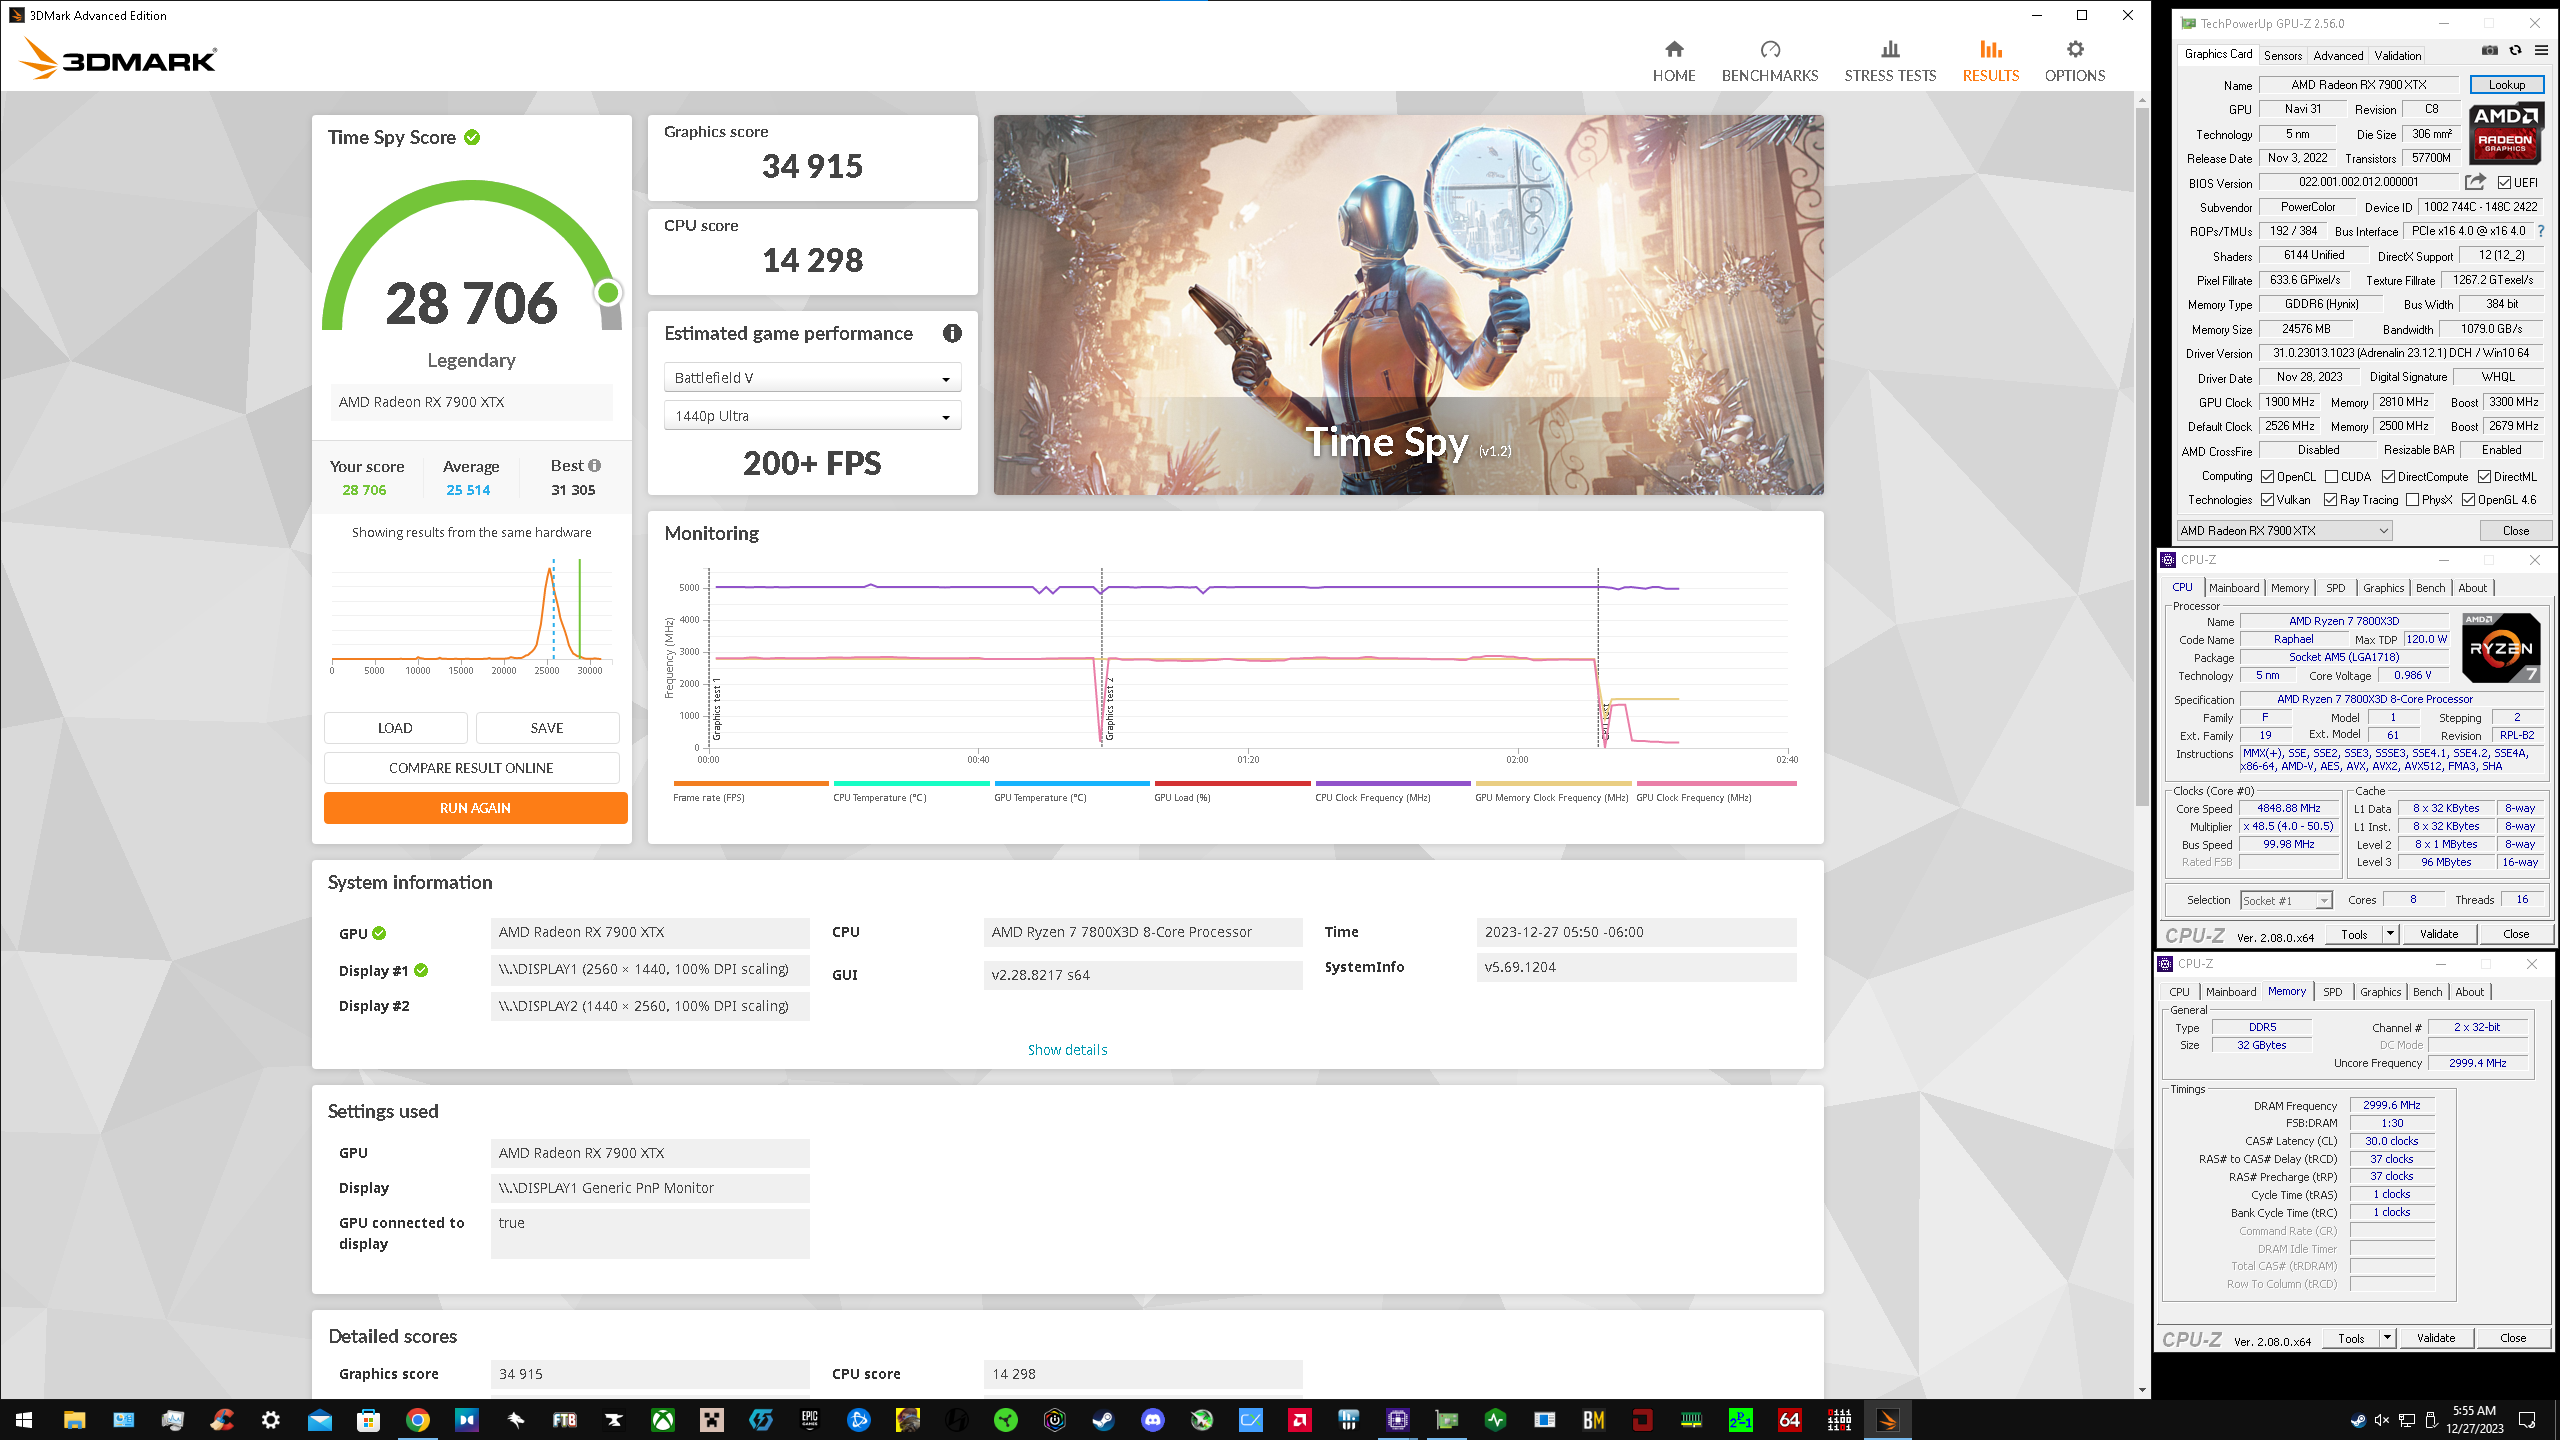
Task: Switch to RESULTS tab in 3DMark
Action: (1990, 61)
